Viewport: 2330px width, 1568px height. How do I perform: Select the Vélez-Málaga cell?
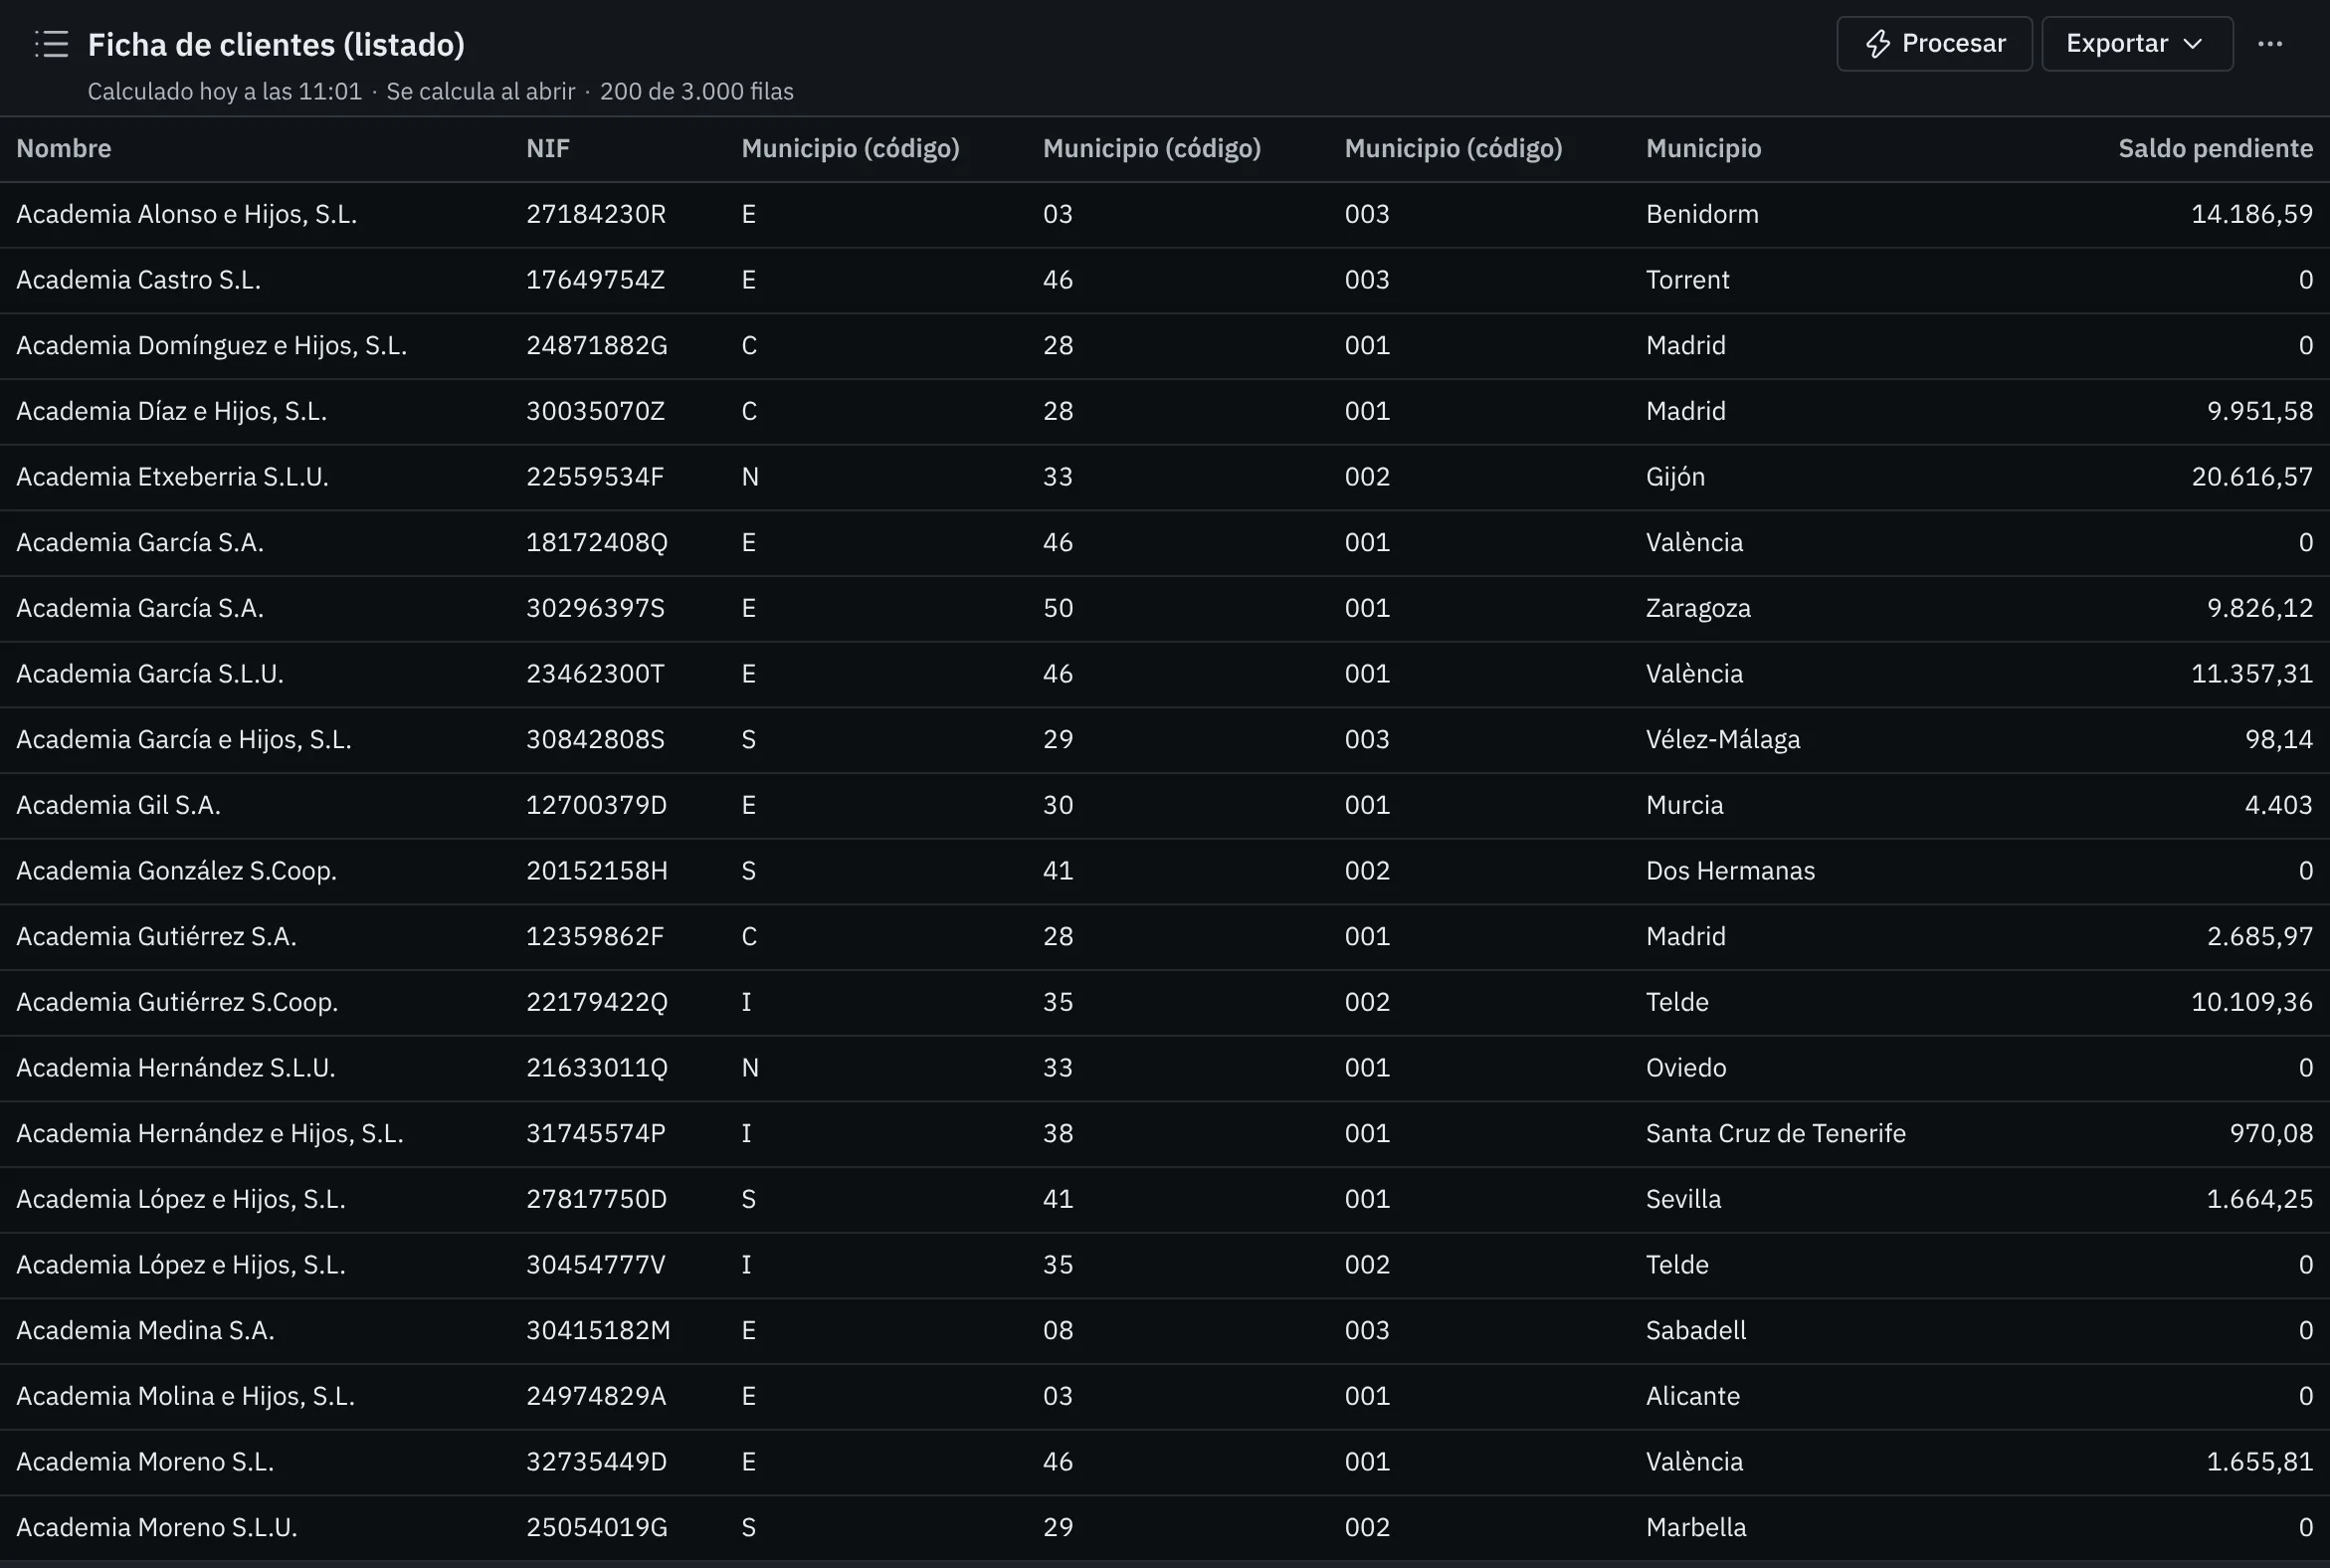(x=1723, y=739)
